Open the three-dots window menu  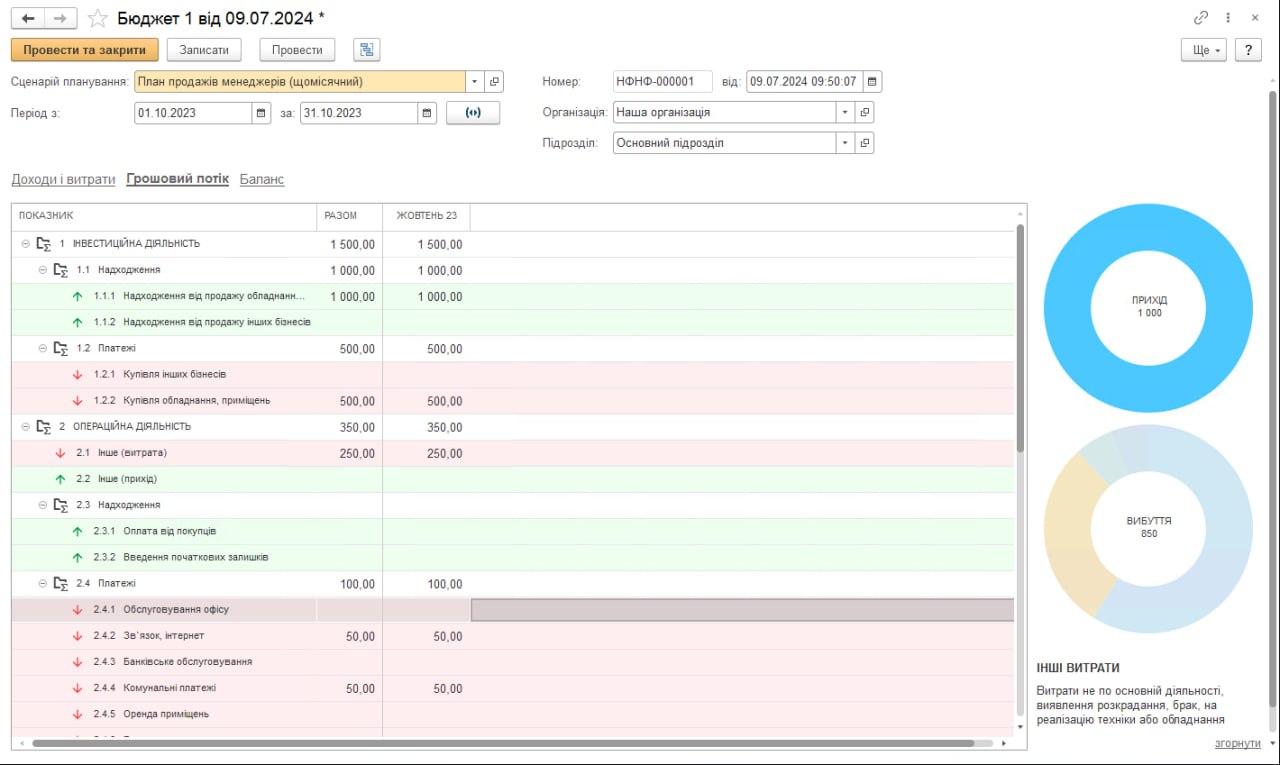point(1228,18)
